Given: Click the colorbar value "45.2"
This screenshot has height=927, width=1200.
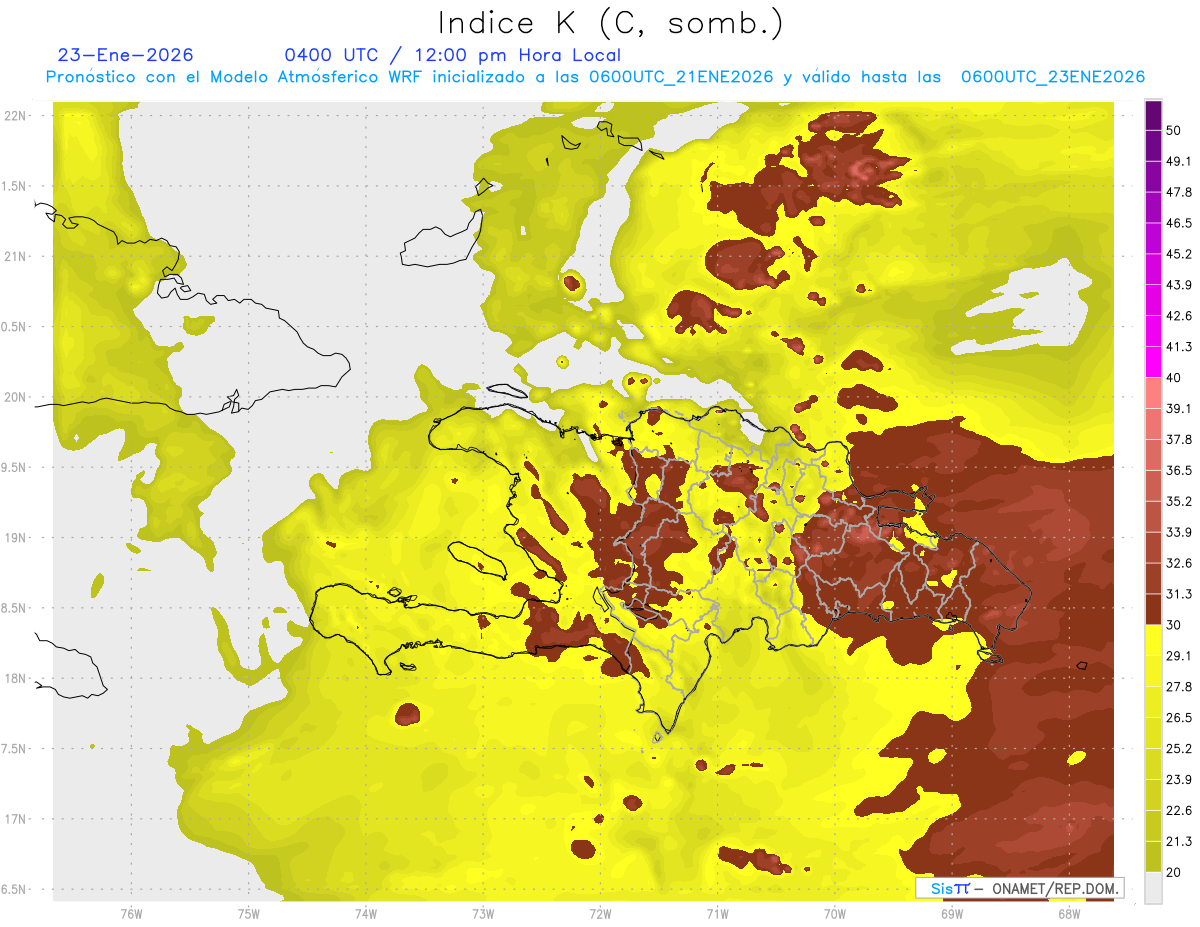Looking at the screenshot, I should tap(1179, 254).
